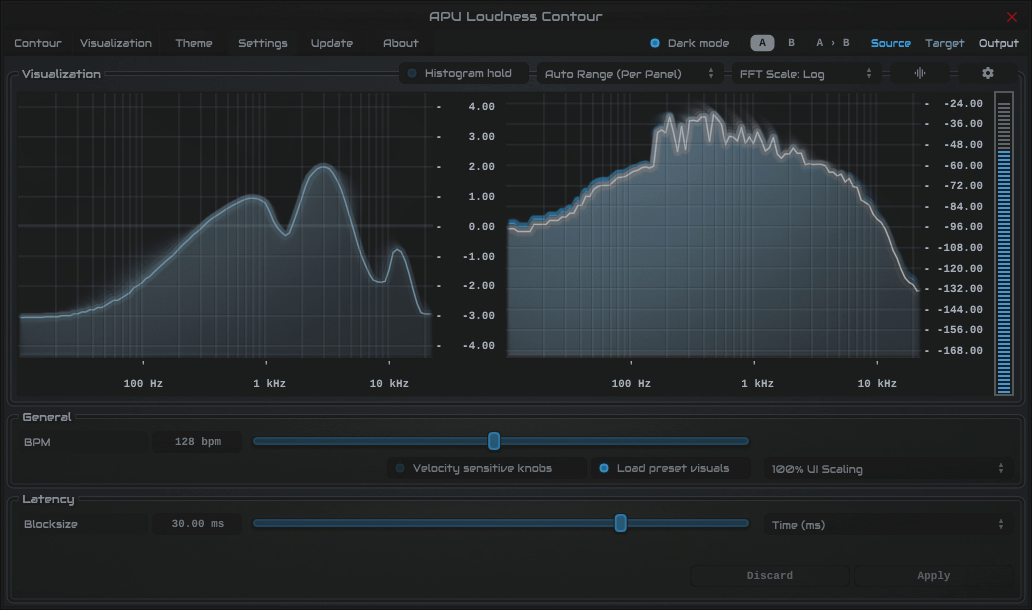Screen dimensions: 1032x610
Task: Click the Apply button
Action: coord(933,576)
